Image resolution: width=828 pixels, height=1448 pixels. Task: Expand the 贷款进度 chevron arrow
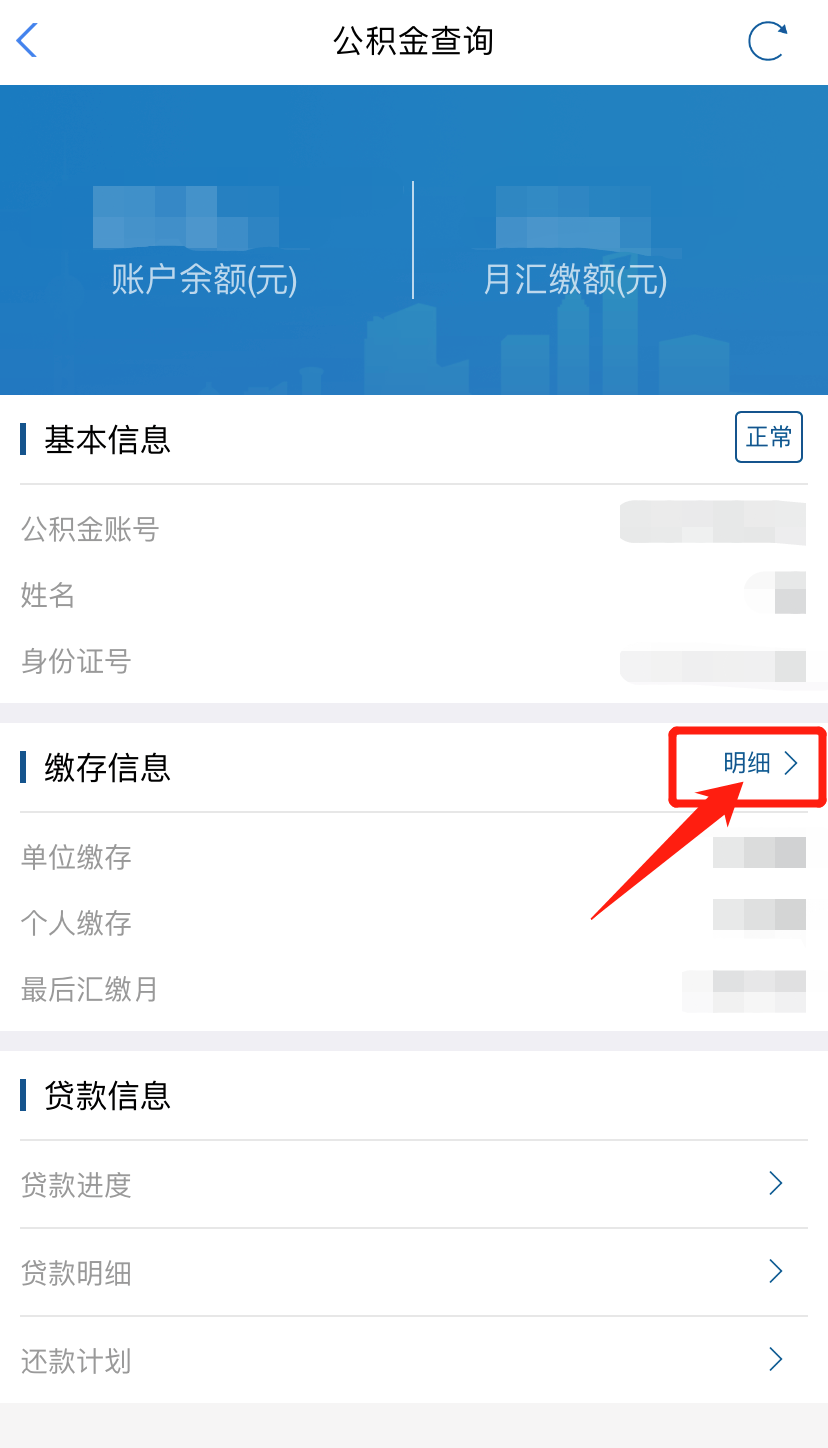click(775, 1184)
